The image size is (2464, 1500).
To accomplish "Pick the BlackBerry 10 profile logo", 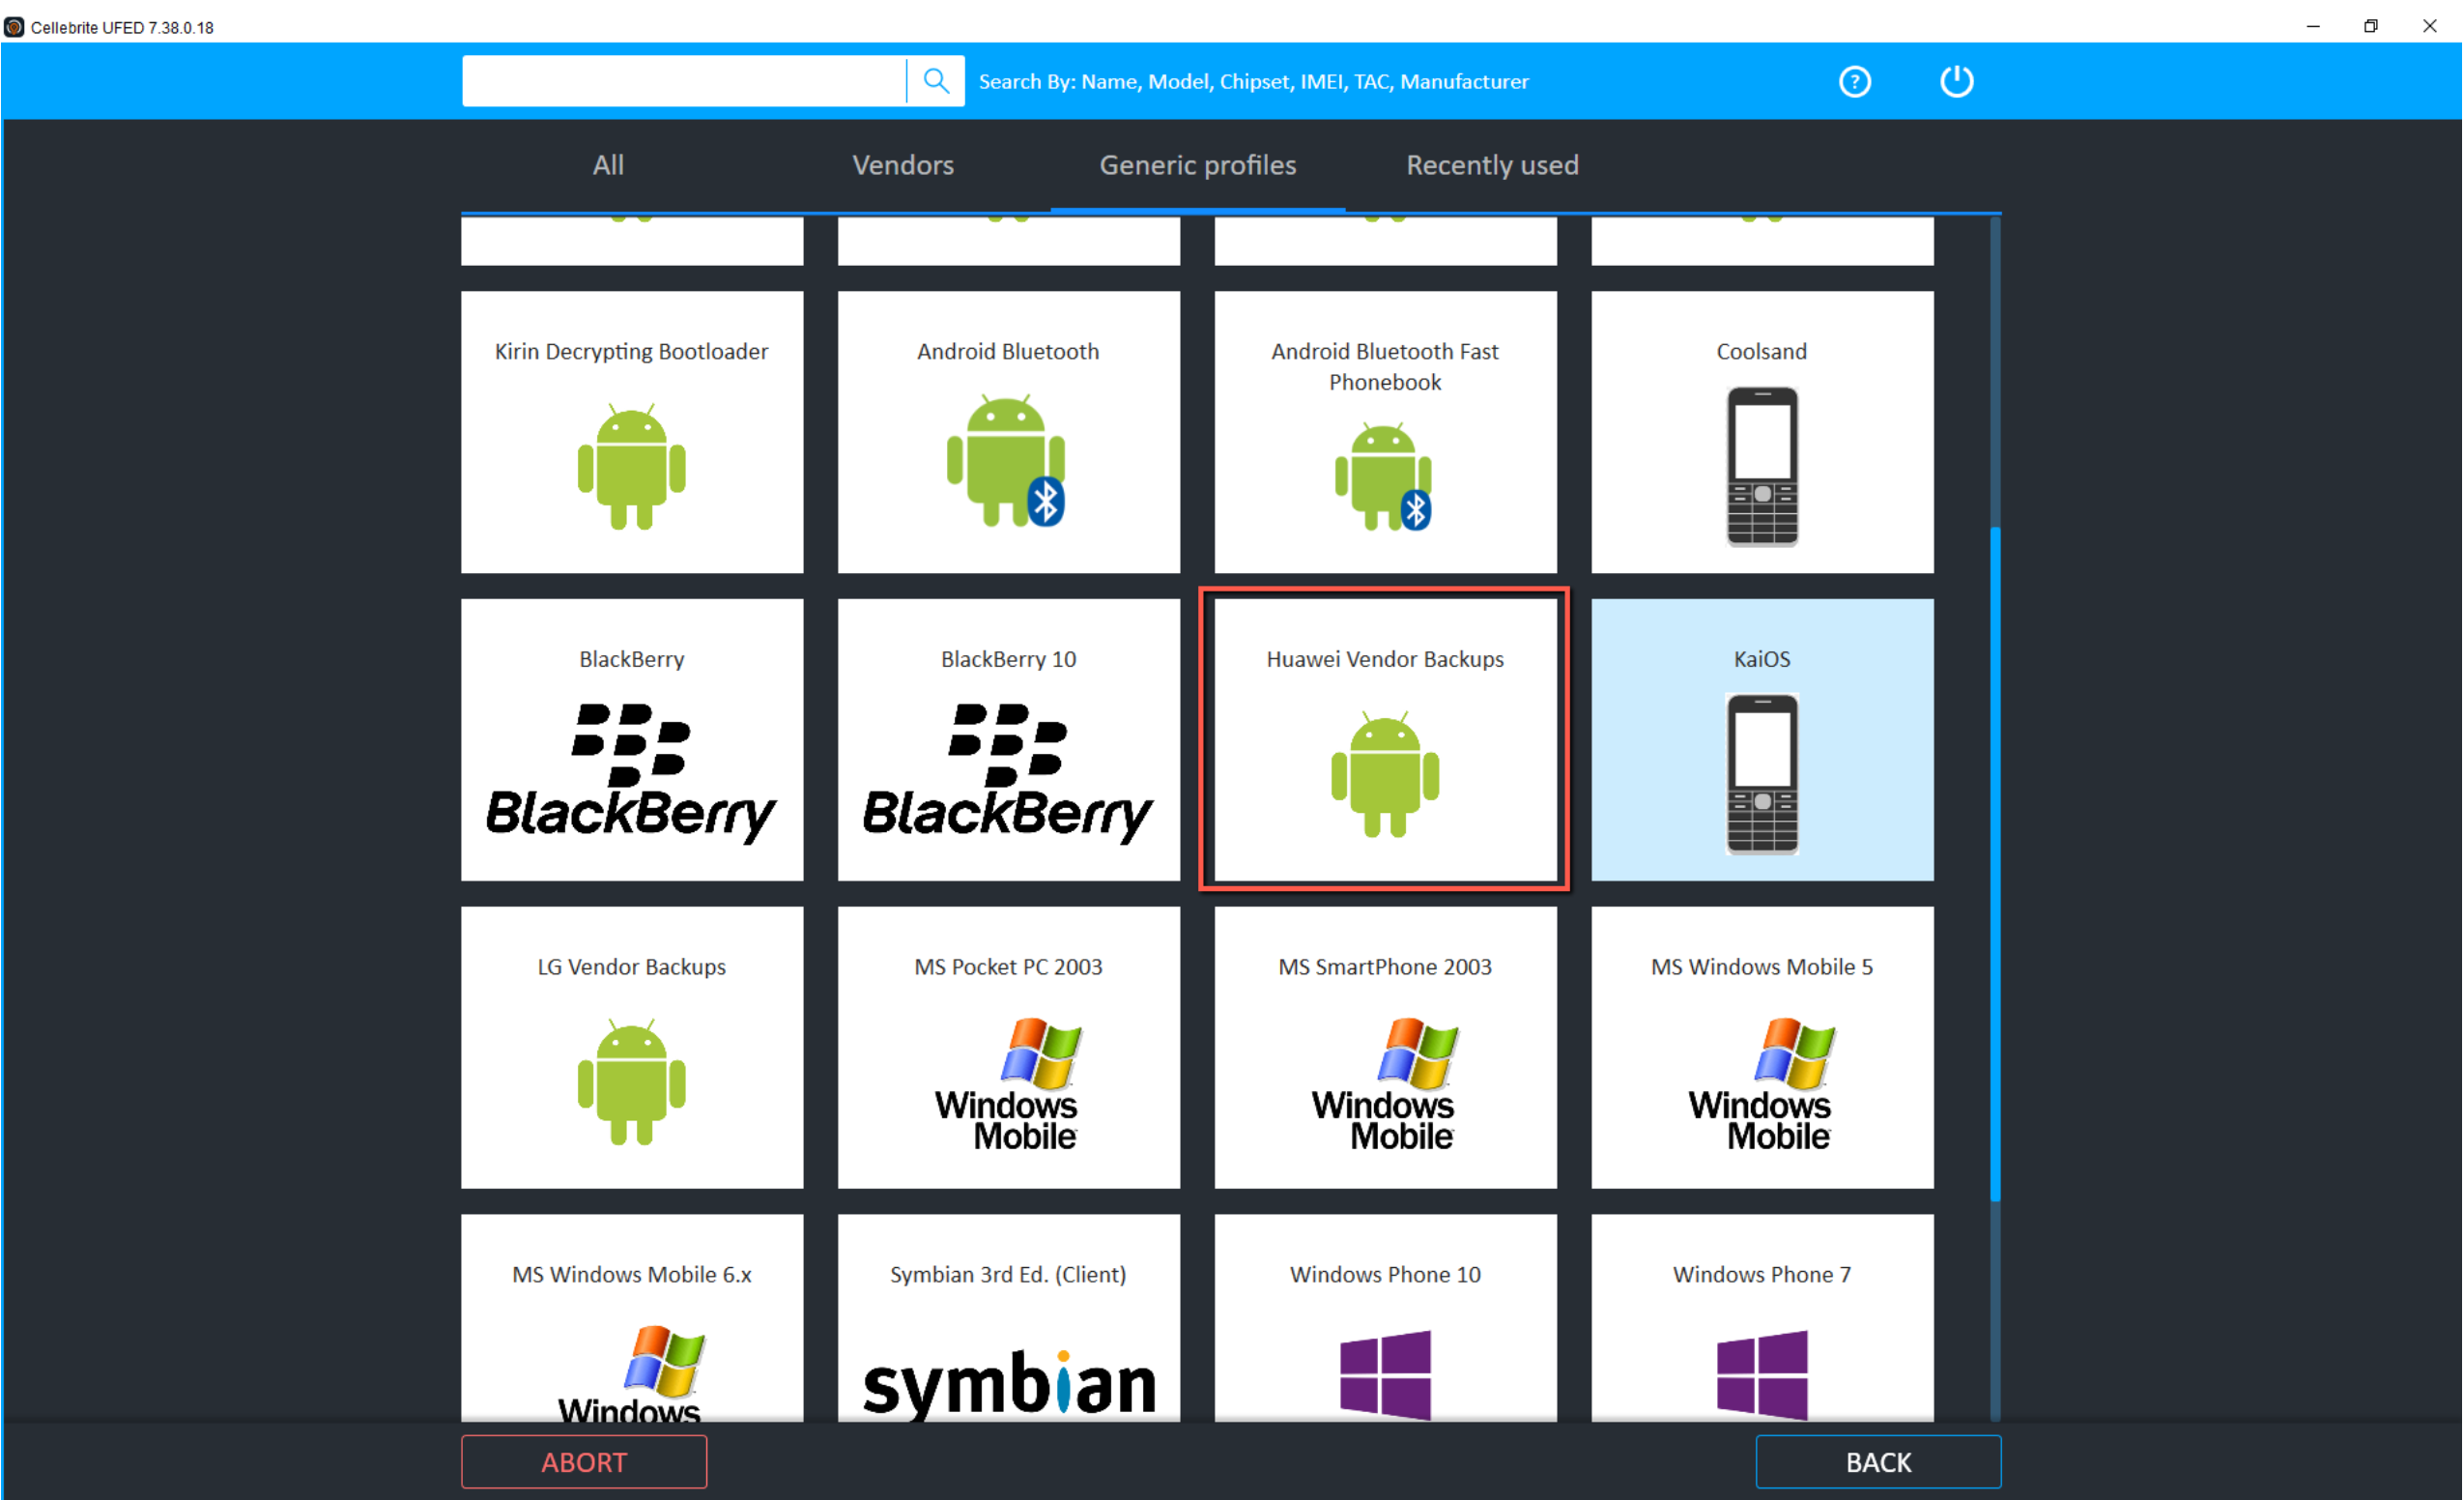I will [1008, 772].
